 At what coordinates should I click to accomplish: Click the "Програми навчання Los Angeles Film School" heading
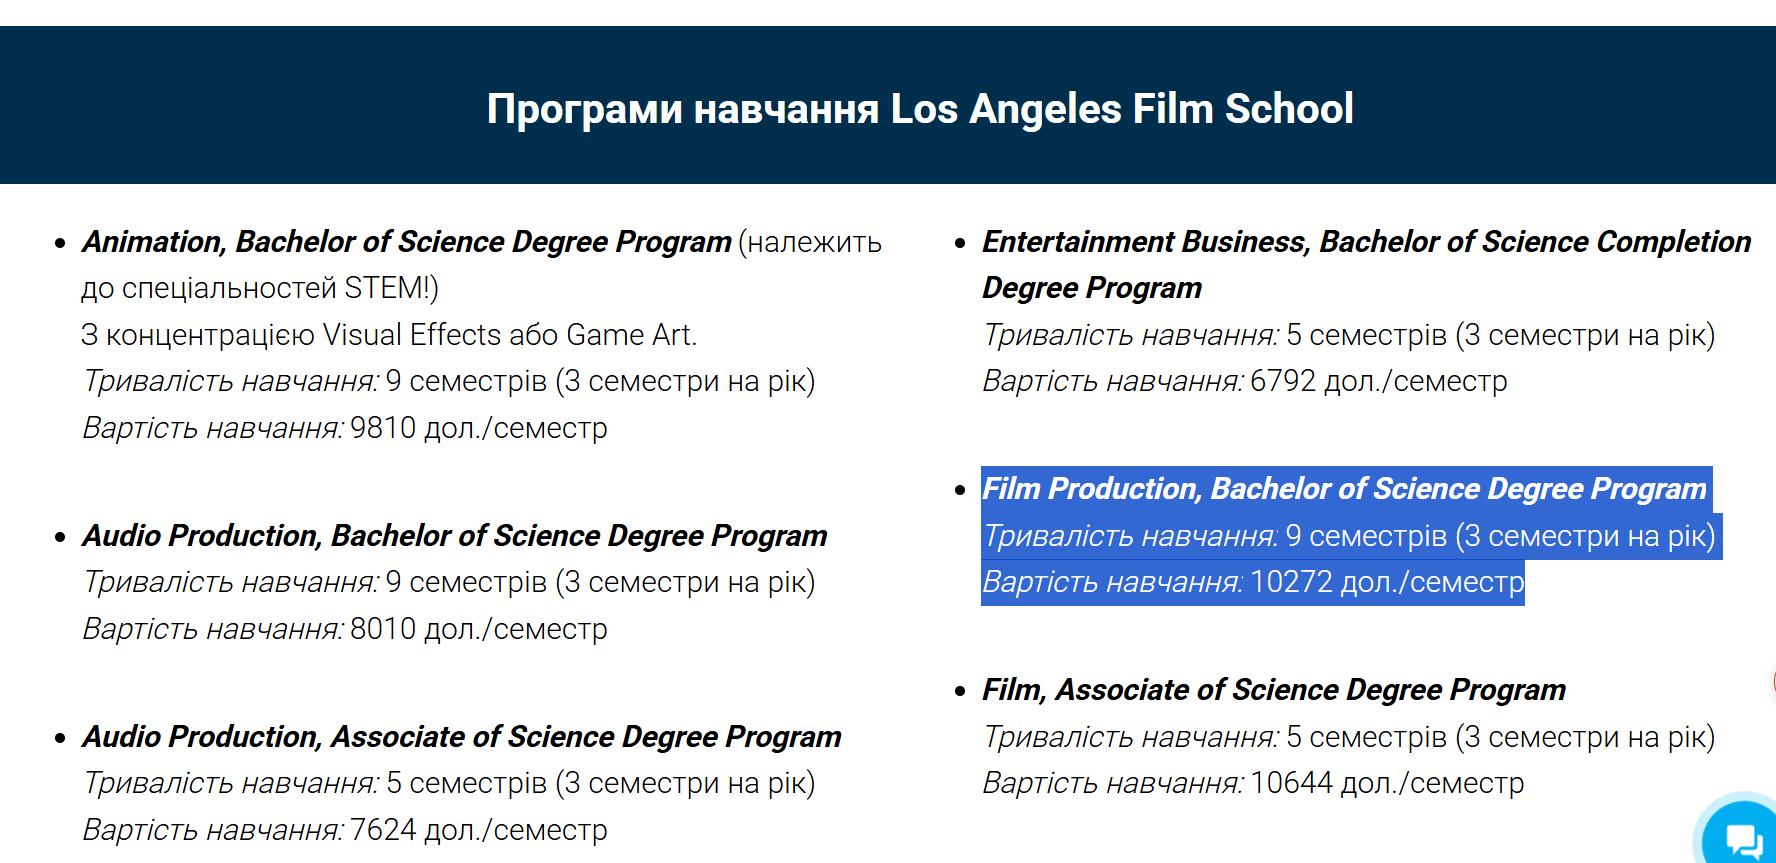(919, 108)
